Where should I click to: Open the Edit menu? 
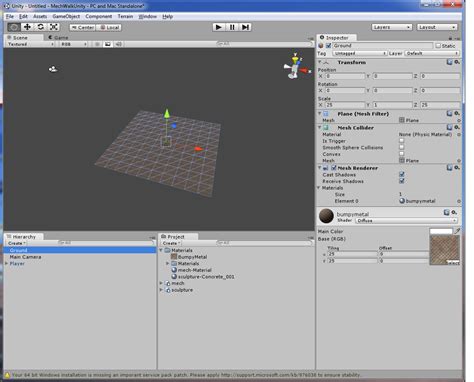point(23,16)
